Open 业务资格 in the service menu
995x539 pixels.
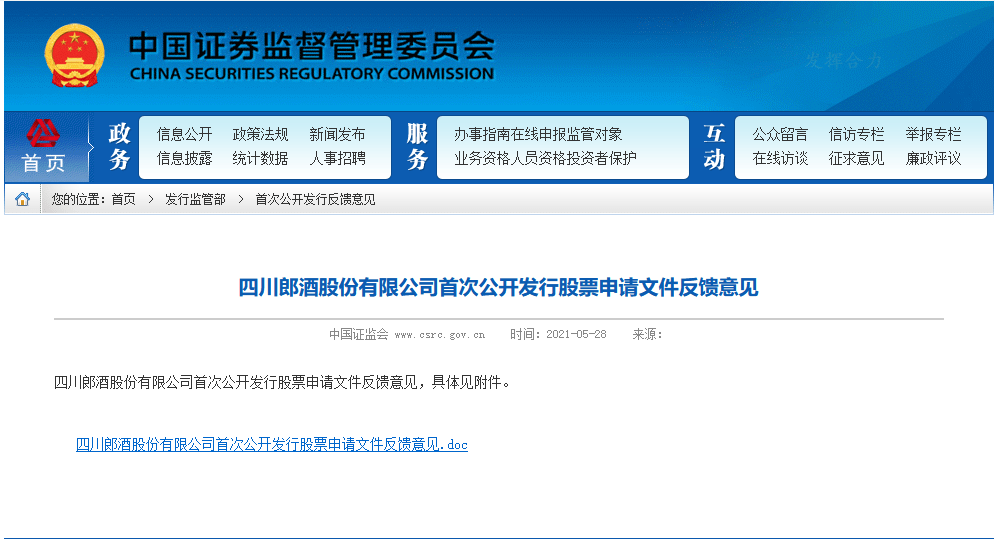(482, 158)
